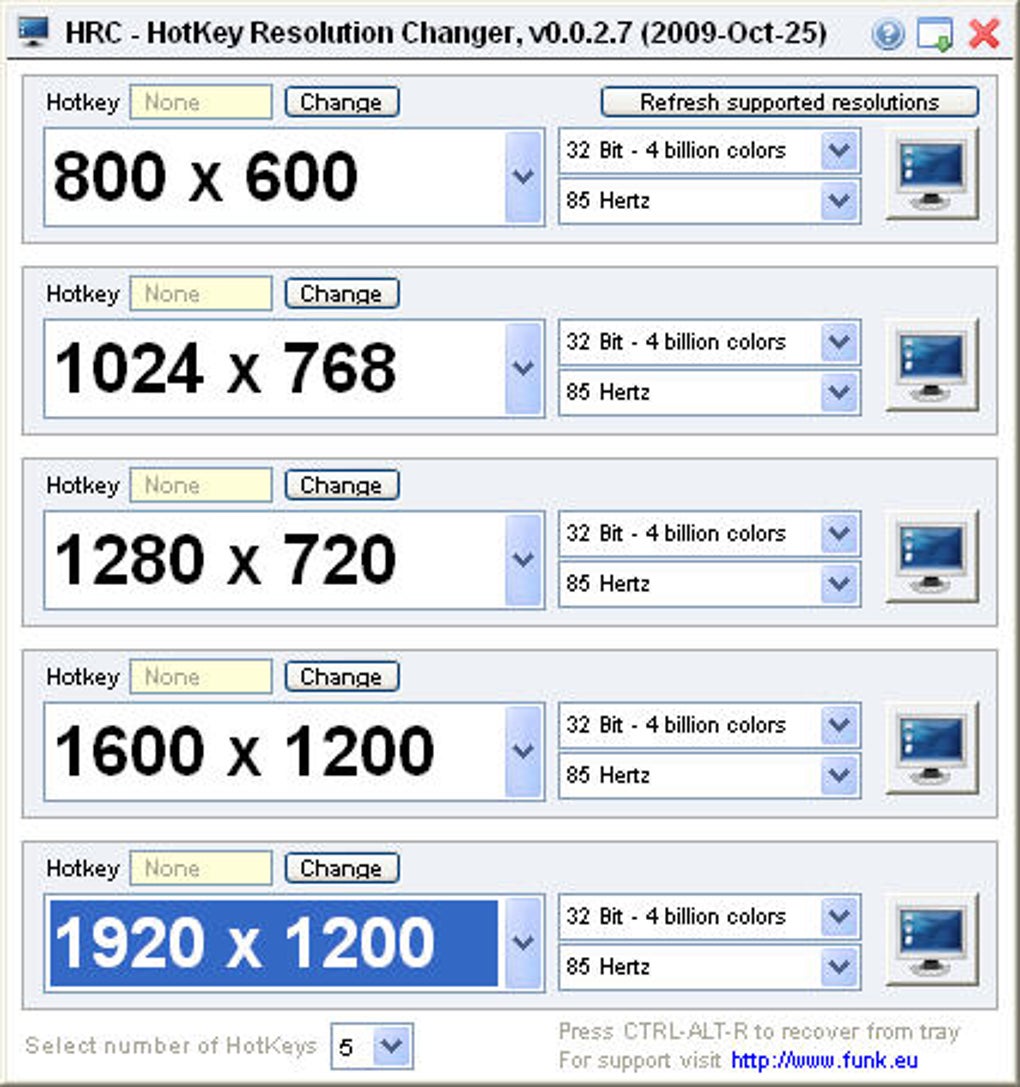The image size is (1020, 1087).
Task: Expand color depth dropdown in 1600 x 1200 row
Action: pyautogui.click(x=839, y=724)
